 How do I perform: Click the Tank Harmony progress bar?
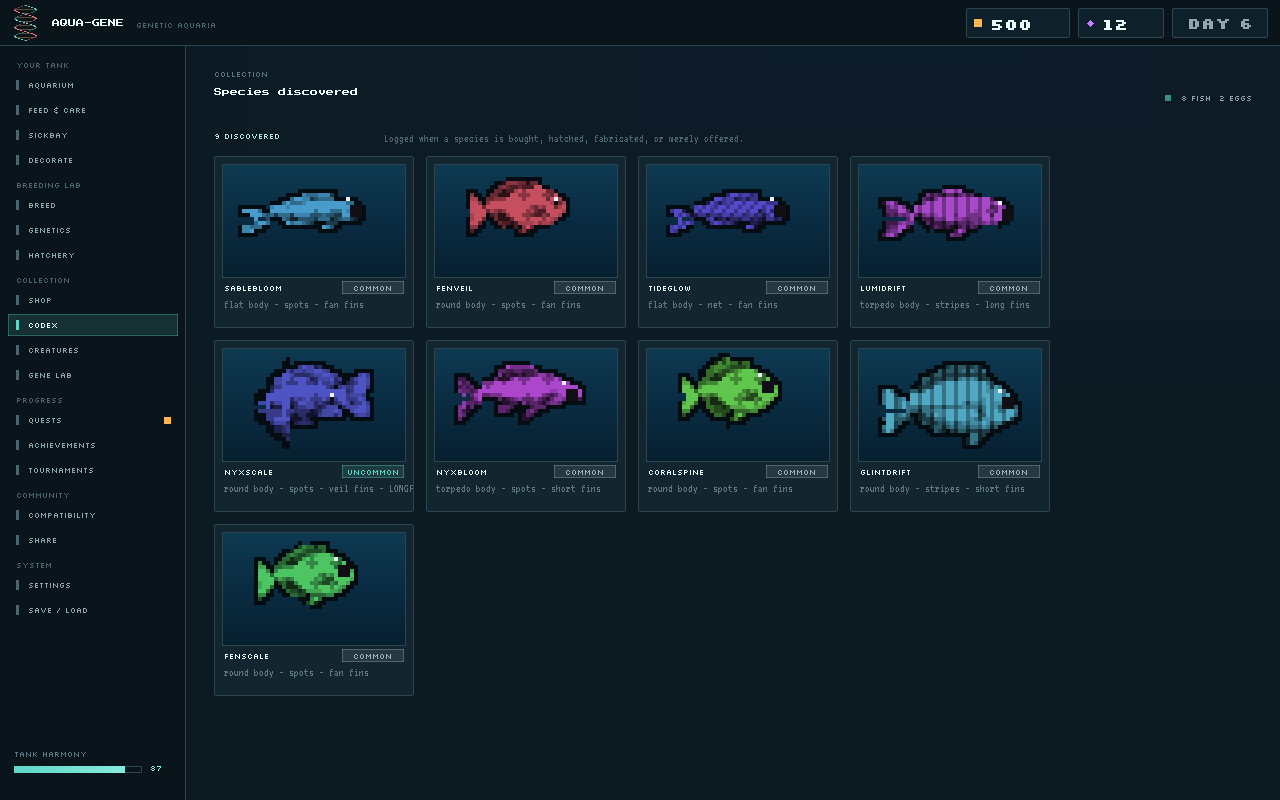click(78, 769)
